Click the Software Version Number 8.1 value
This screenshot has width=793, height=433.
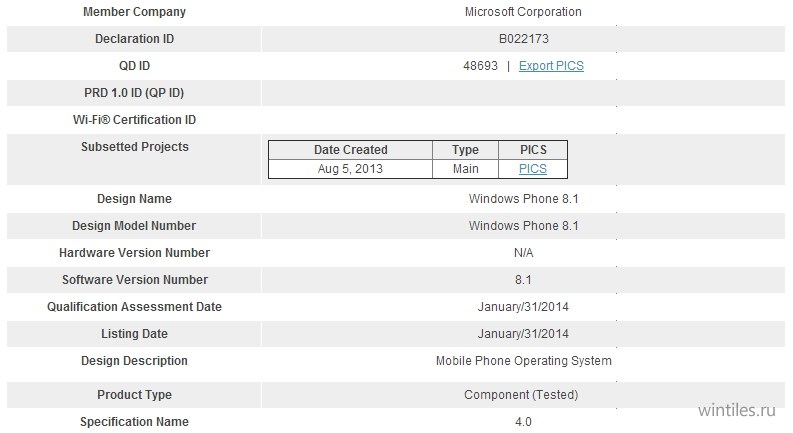coord(523,280)
